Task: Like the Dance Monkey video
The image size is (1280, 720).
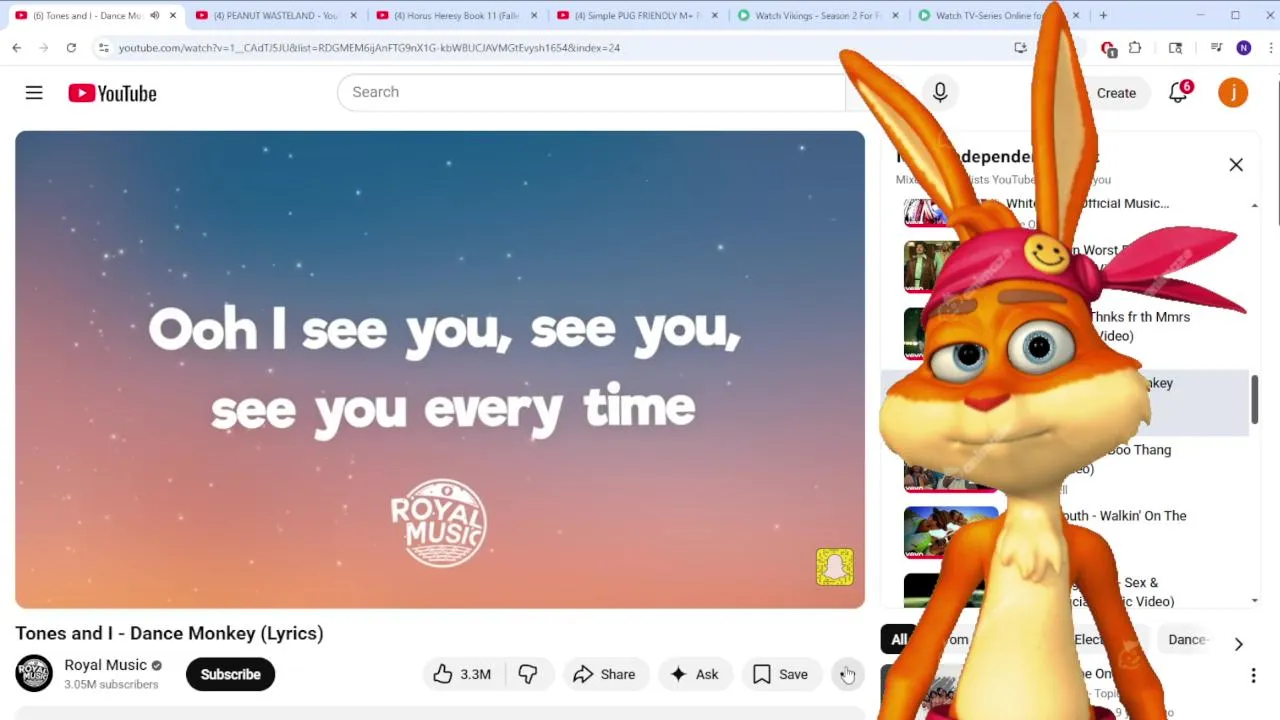Action: 462,674
